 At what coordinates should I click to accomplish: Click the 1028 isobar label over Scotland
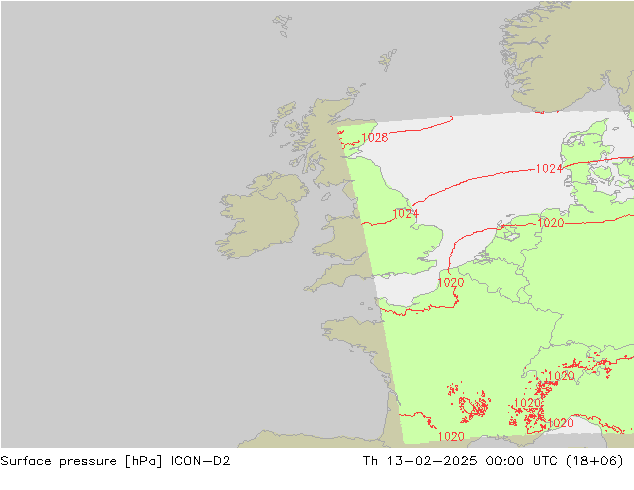tap(375, 138)
